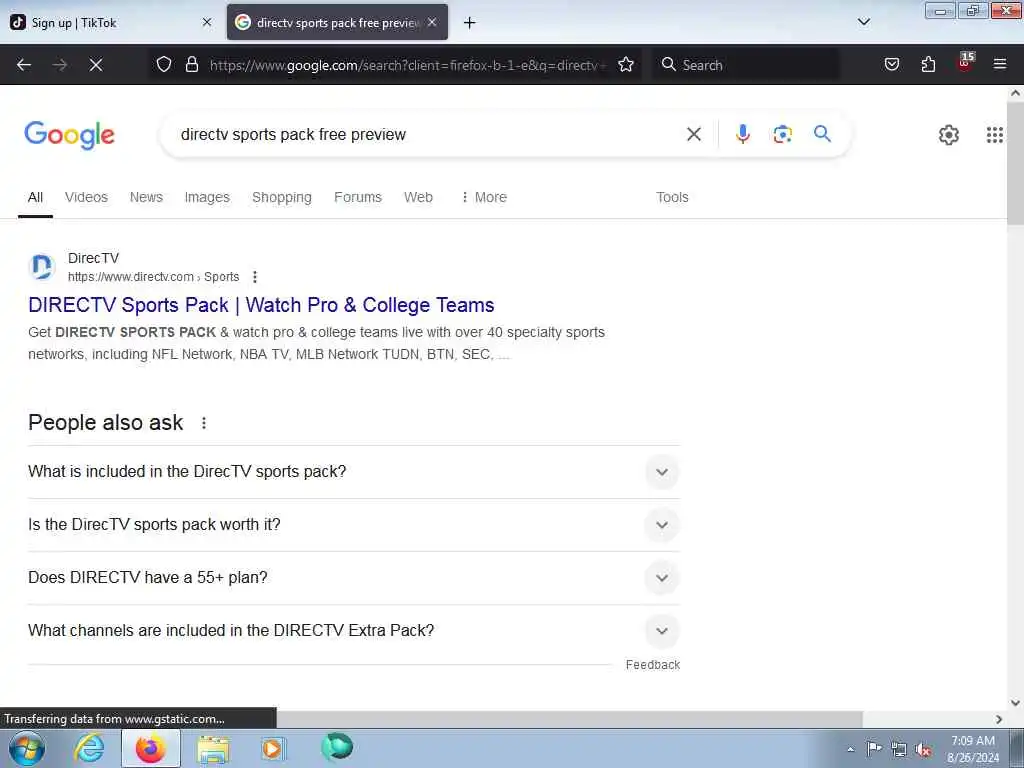
Task: Launch Internet Explorer from the taskbar
Action: pos(89,748)
